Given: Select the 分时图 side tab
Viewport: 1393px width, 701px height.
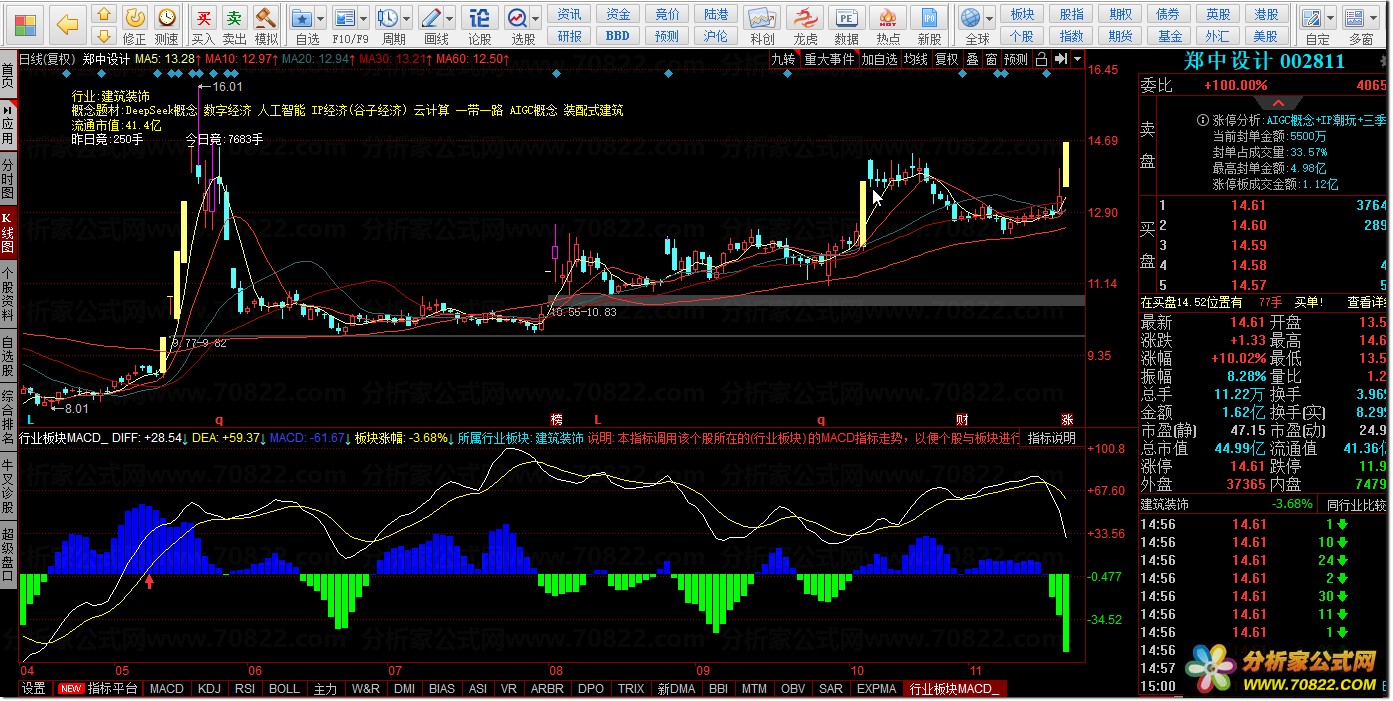Looking at the screenshot, I should (8, 178).
